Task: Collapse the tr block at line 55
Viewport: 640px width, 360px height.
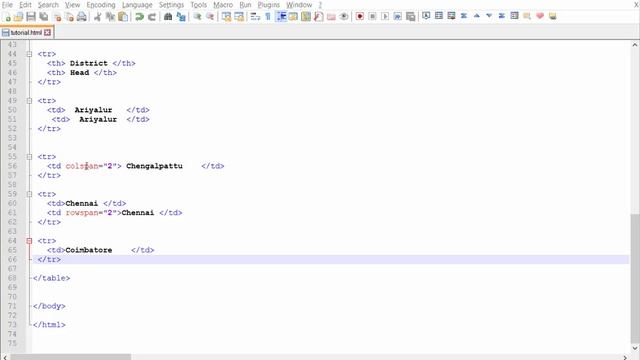Action: click(29, 157)
